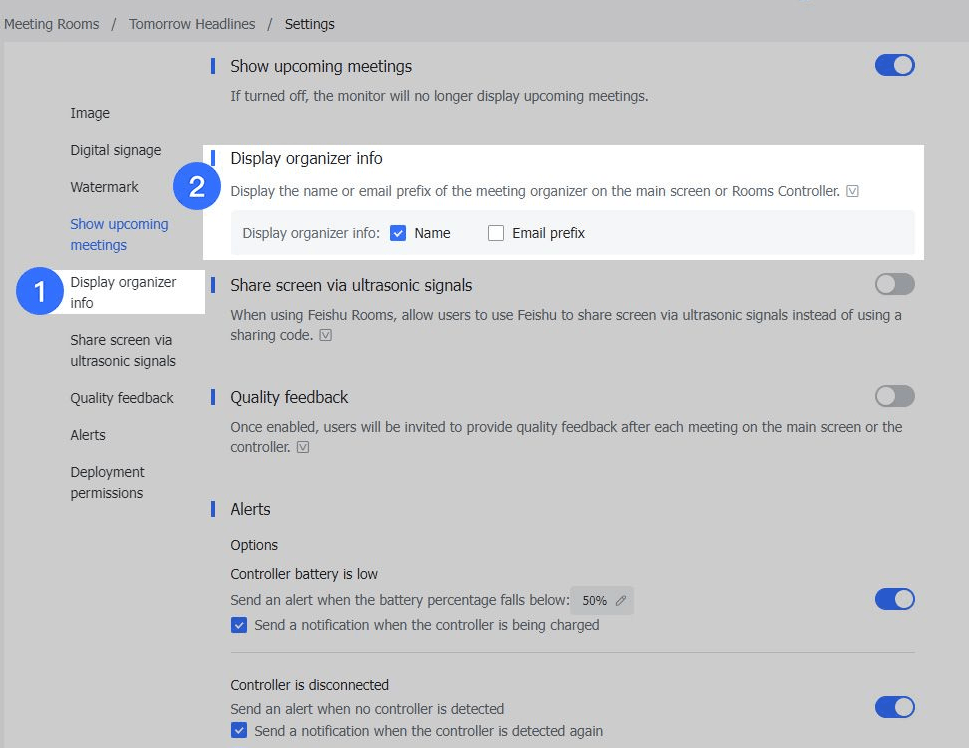The height and width of the screenshot is (748, 969).
Task: Open Digital signage settings
Action: point(116,150)
